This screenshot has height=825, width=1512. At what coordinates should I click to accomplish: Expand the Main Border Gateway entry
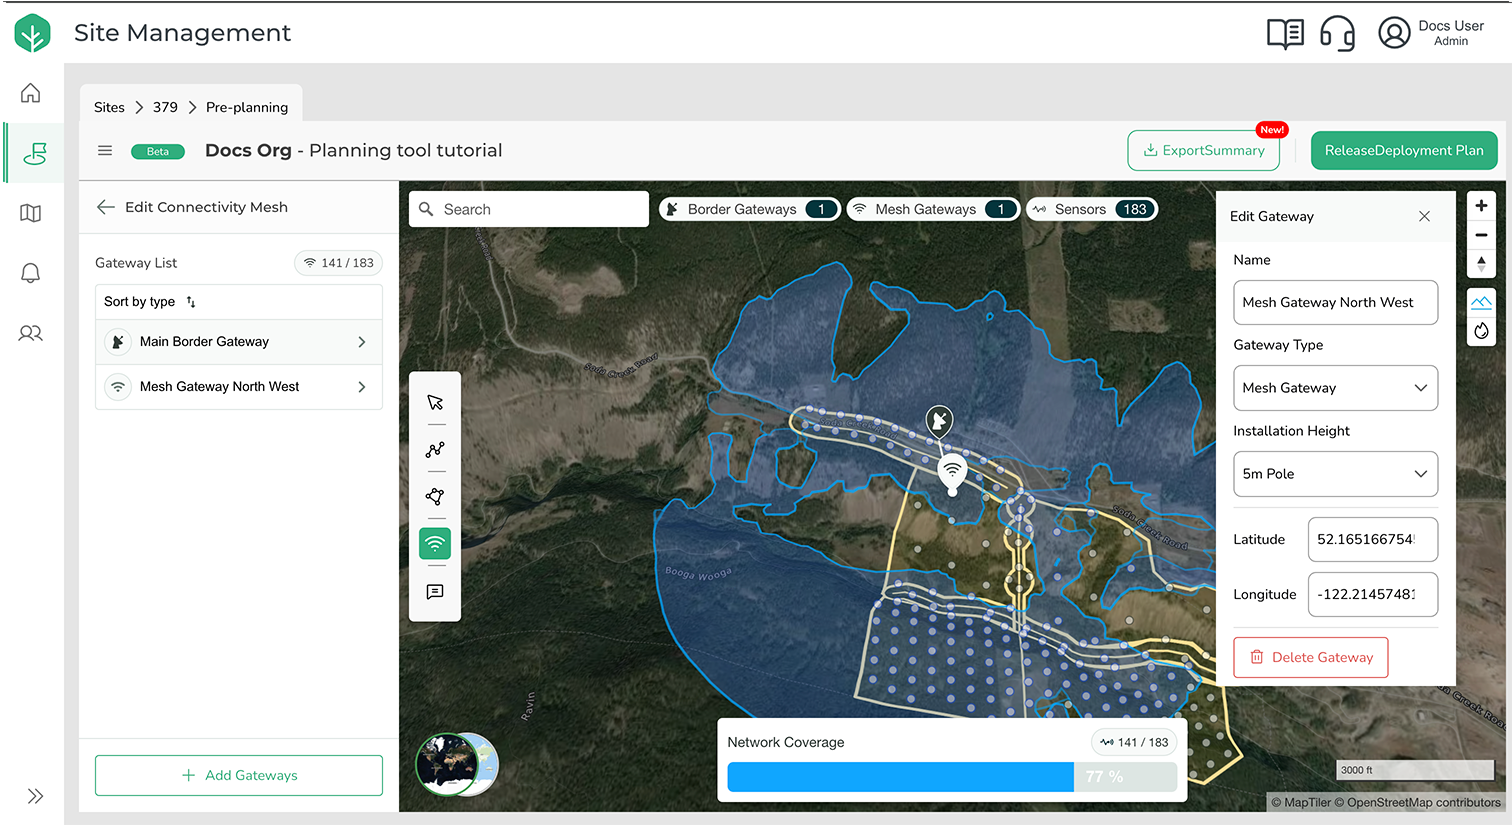pyautogui.click(x=239, y=342)
